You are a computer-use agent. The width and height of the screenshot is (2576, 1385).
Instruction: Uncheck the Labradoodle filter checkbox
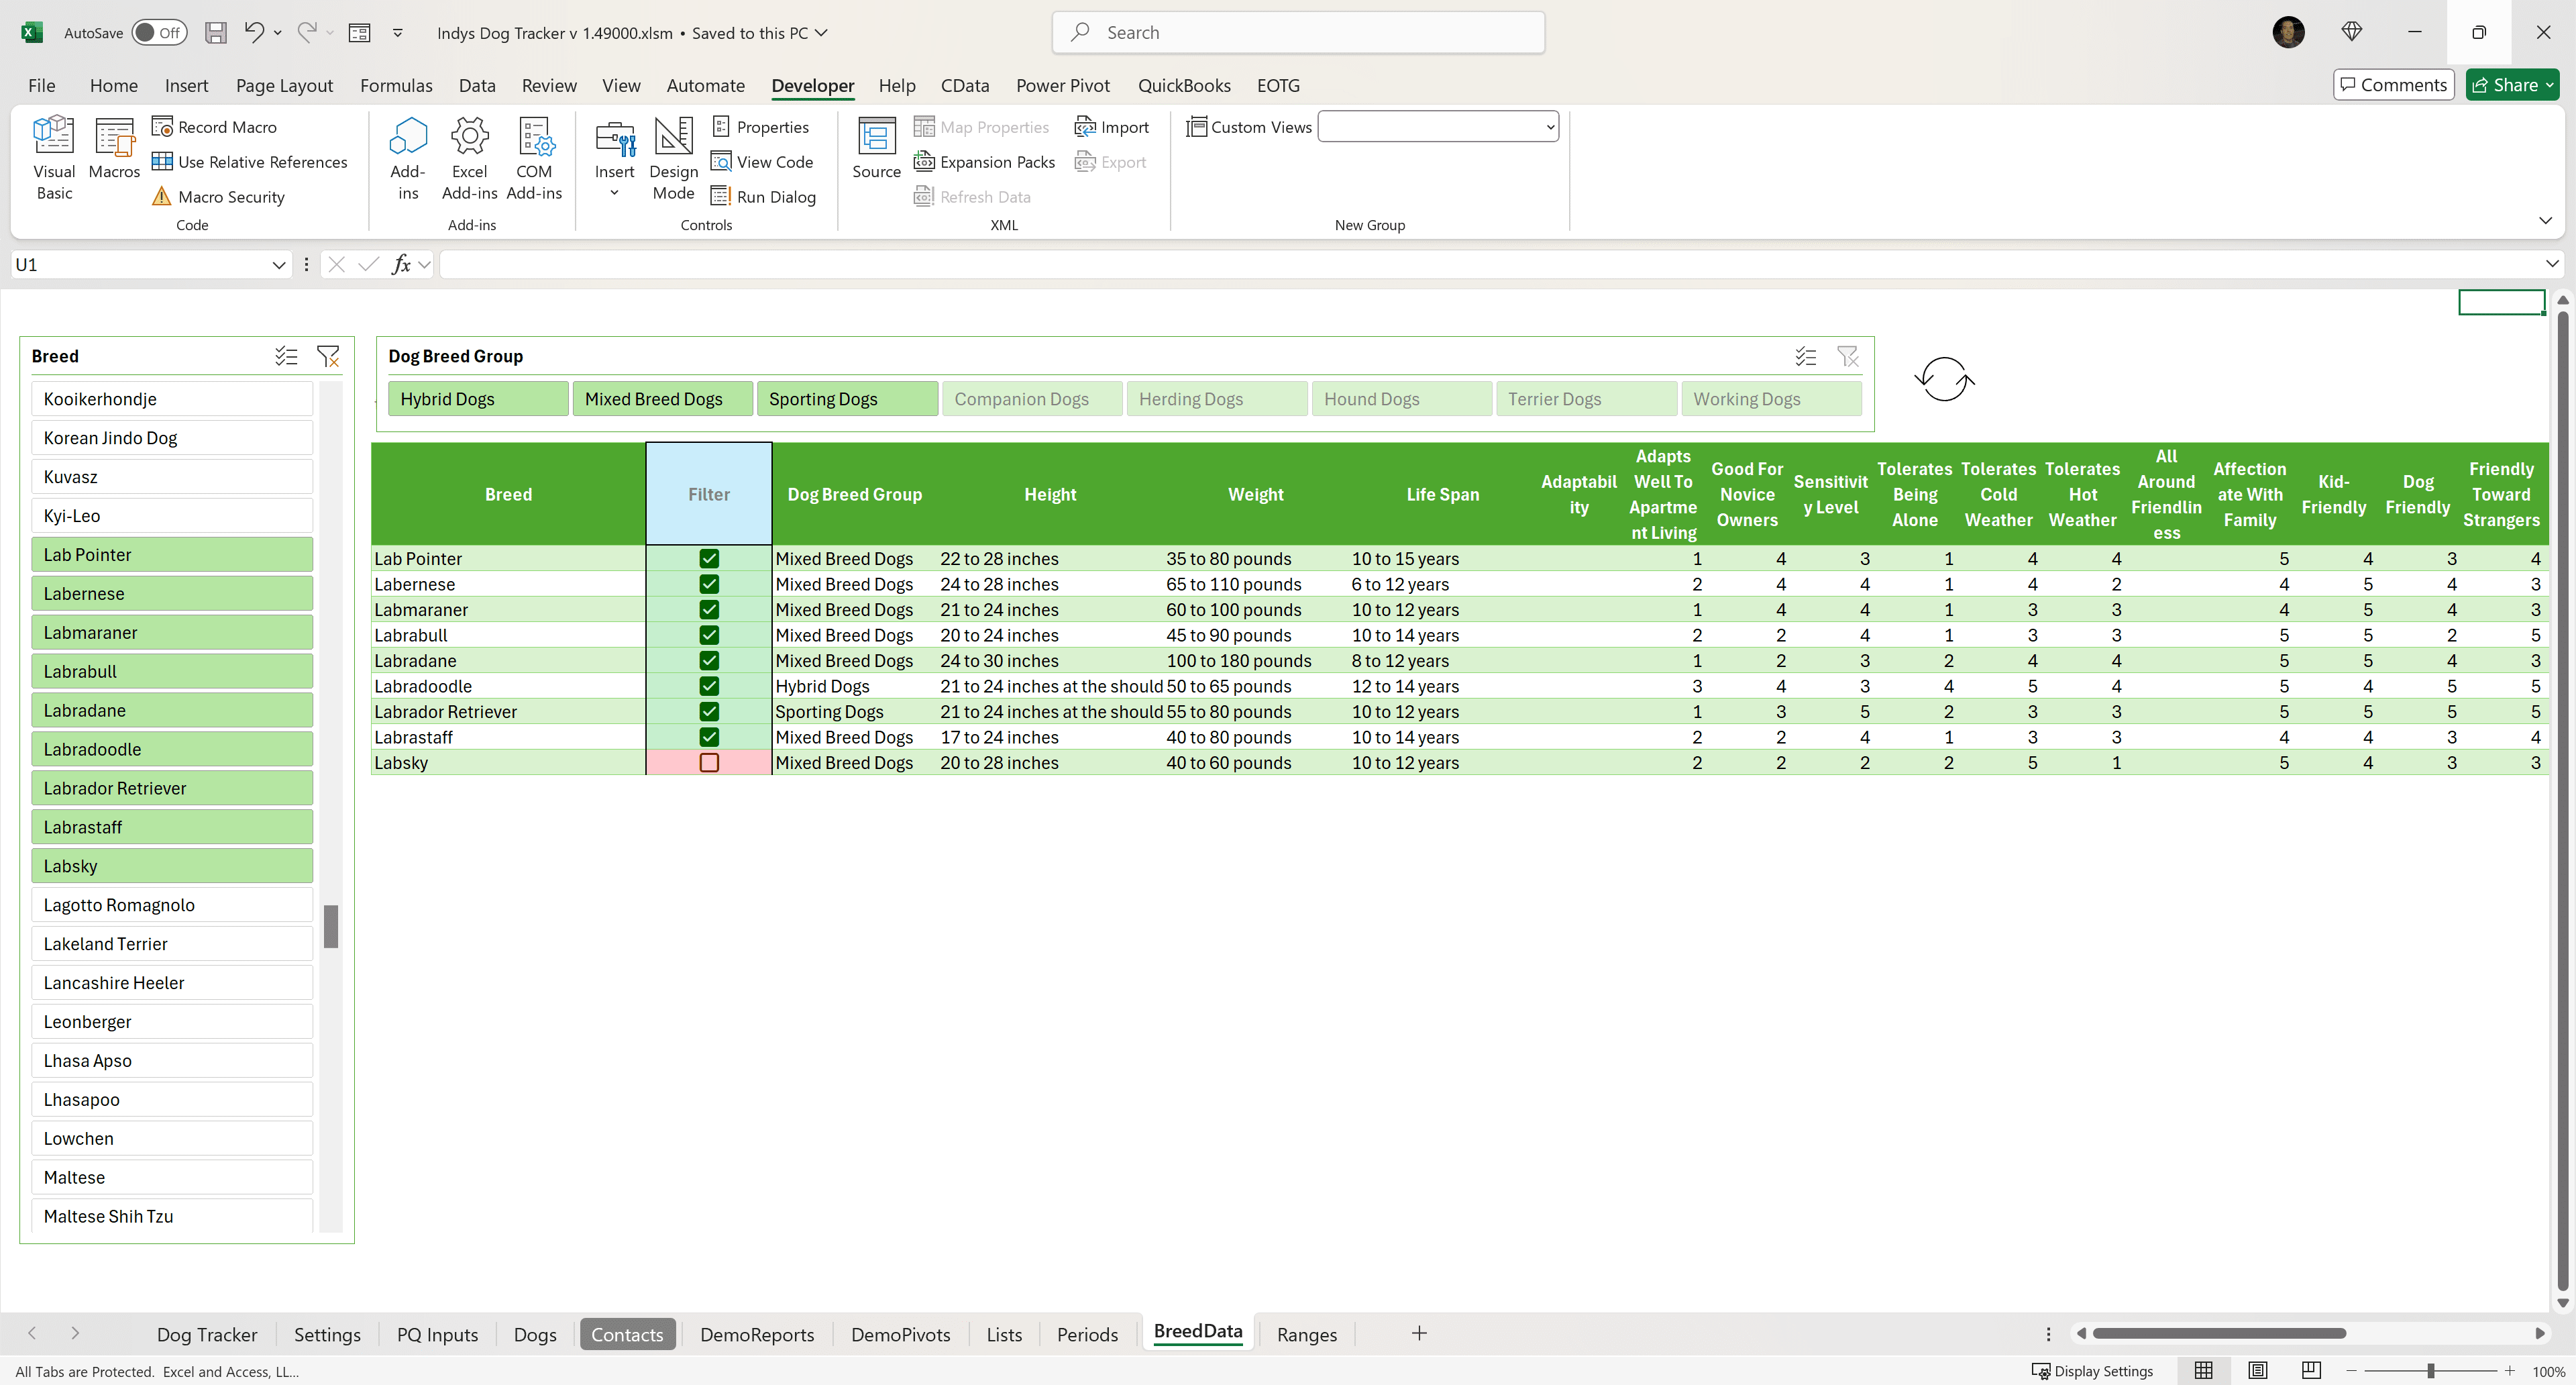tap(709, 686)
